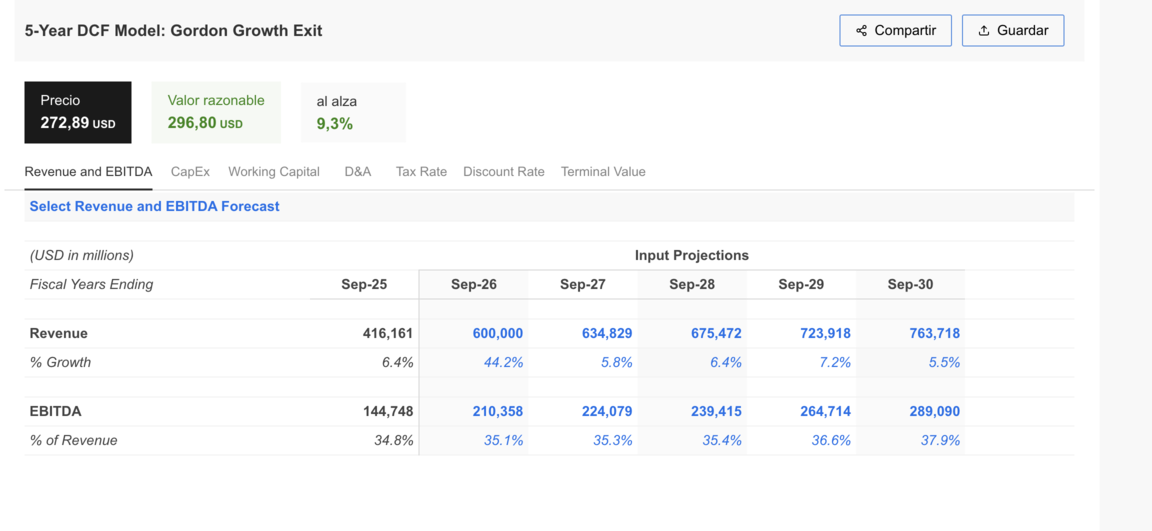Image resolution: width=1152 pixels, height=531 pixels.
Task: Select the Sep-27 revenue value 634,829
Action: pyautogui.click(x=606, y=334)
